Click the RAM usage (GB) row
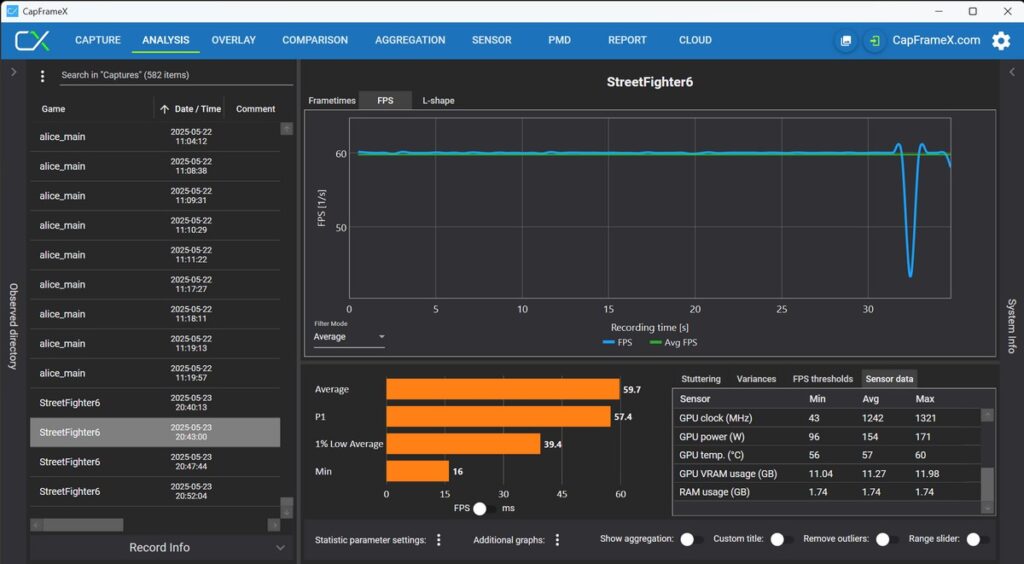 827,492
